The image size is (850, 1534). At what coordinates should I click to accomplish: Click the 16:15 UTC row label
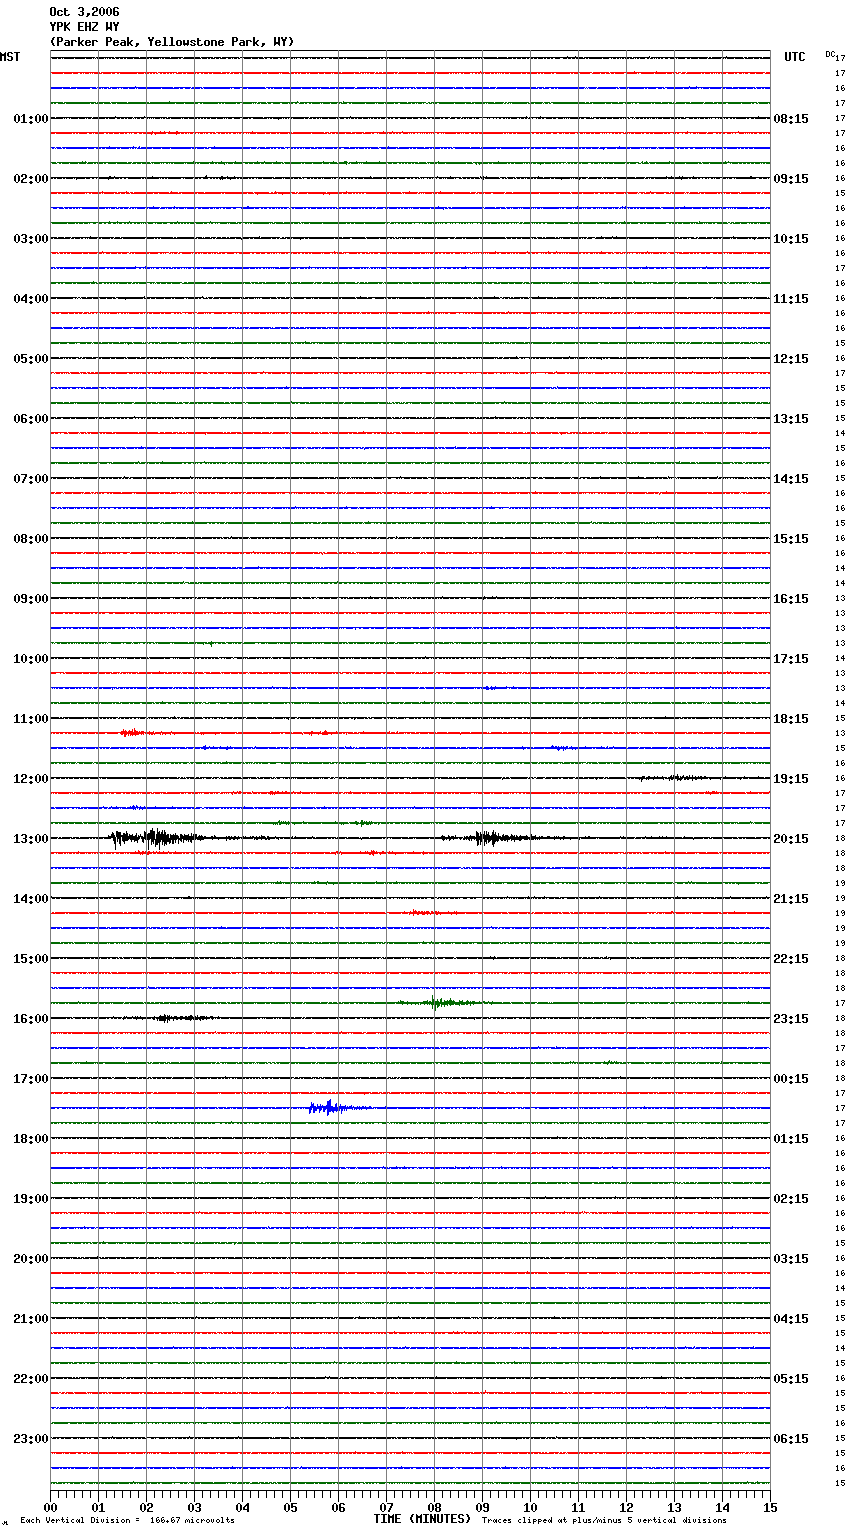(791, 599)
